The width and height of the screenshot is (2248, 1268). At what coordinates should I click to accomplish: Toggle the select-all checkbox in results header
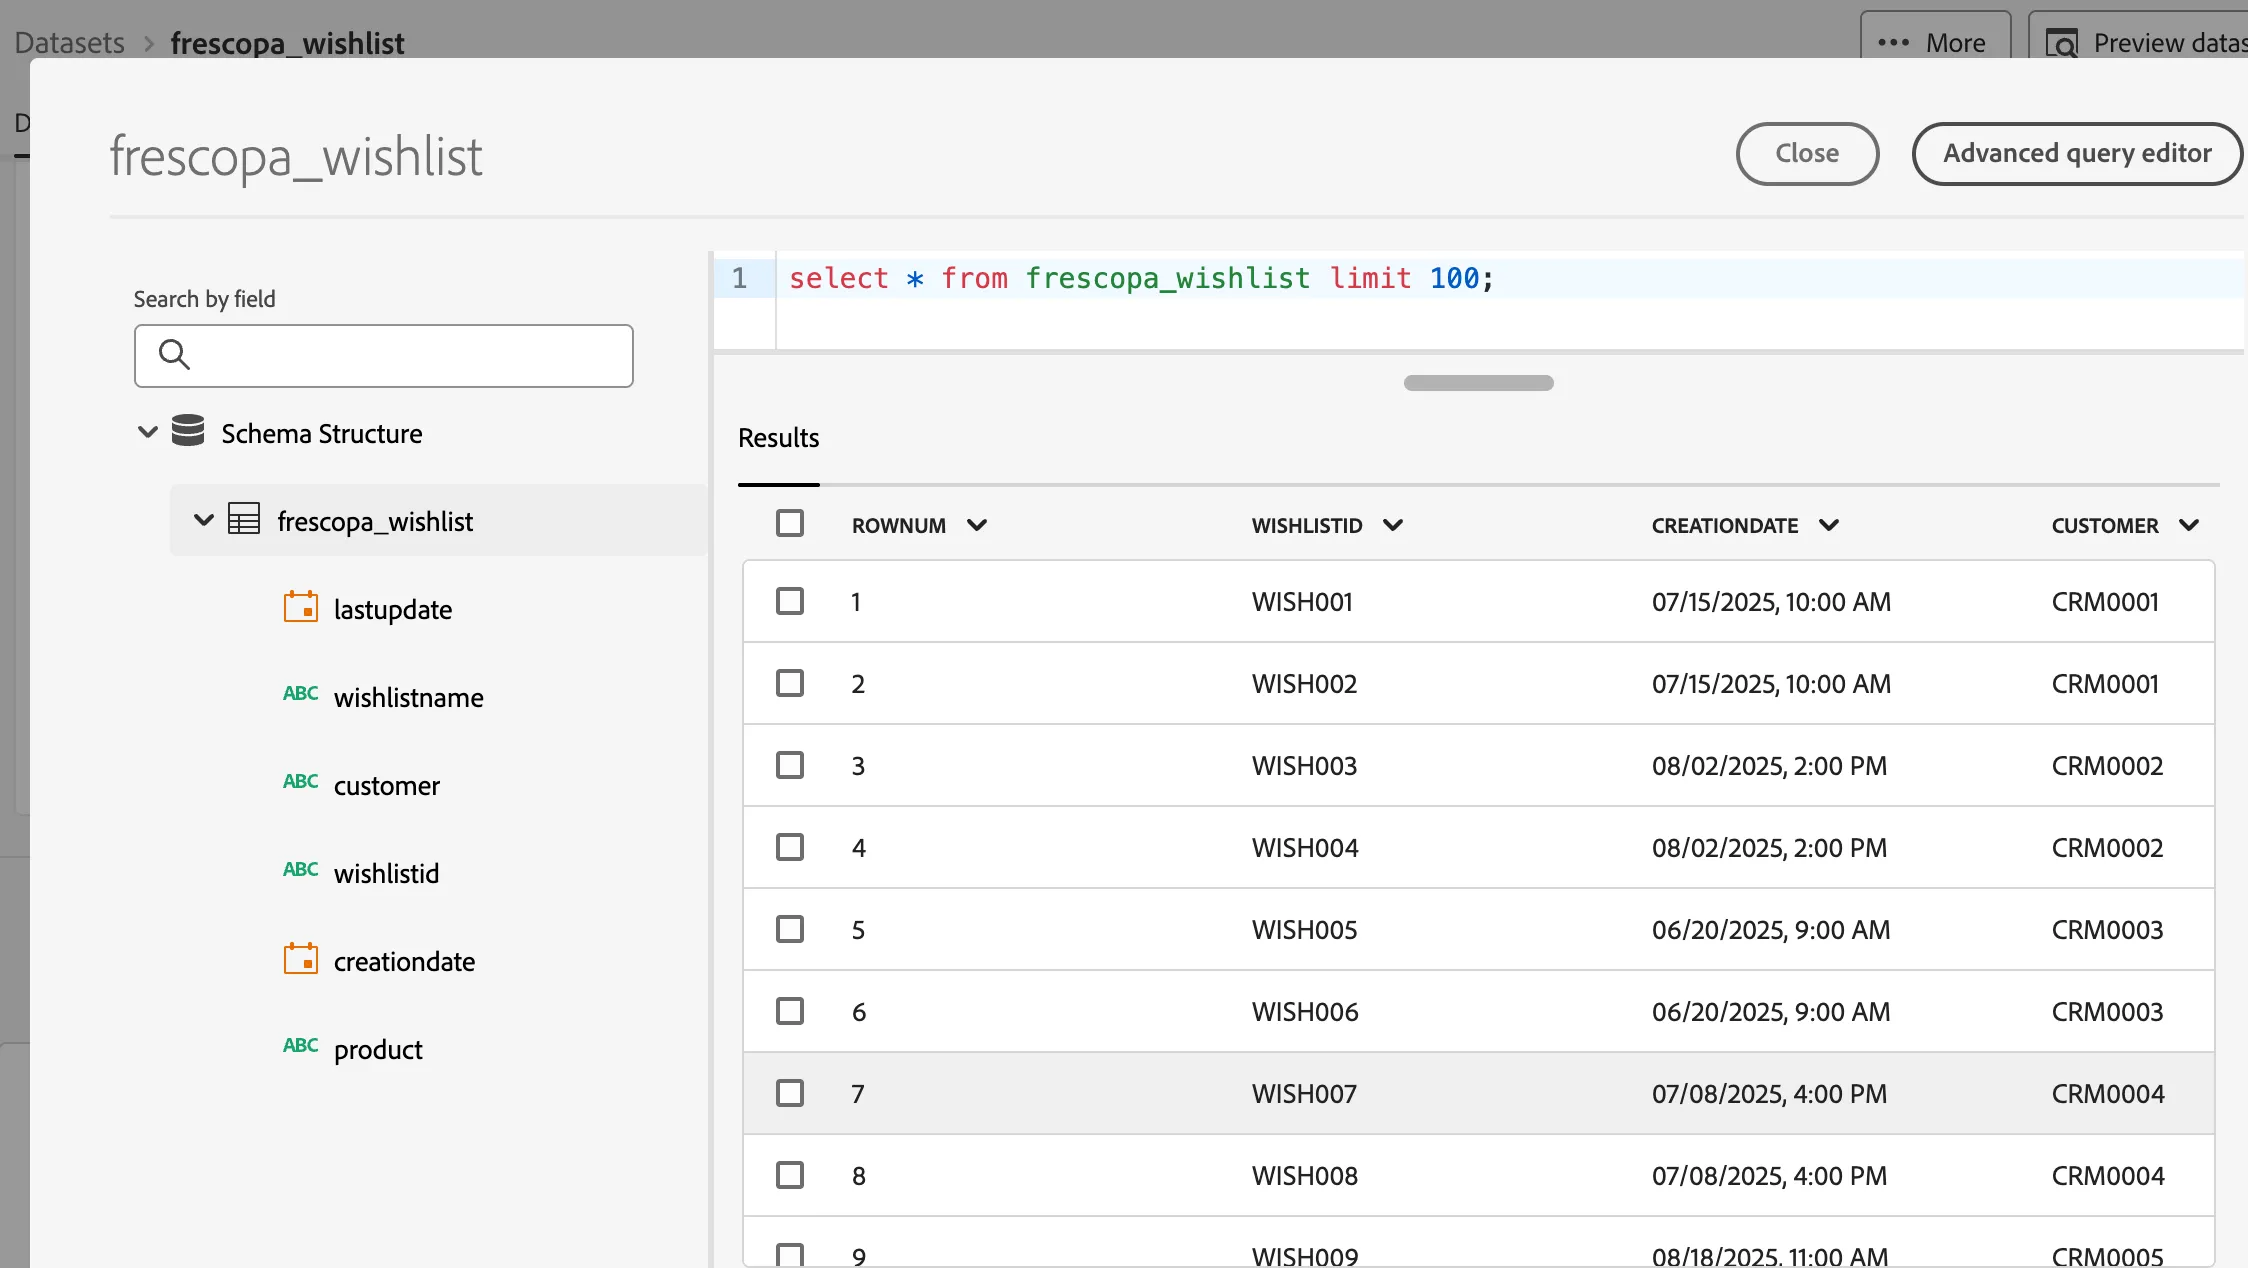790,524
